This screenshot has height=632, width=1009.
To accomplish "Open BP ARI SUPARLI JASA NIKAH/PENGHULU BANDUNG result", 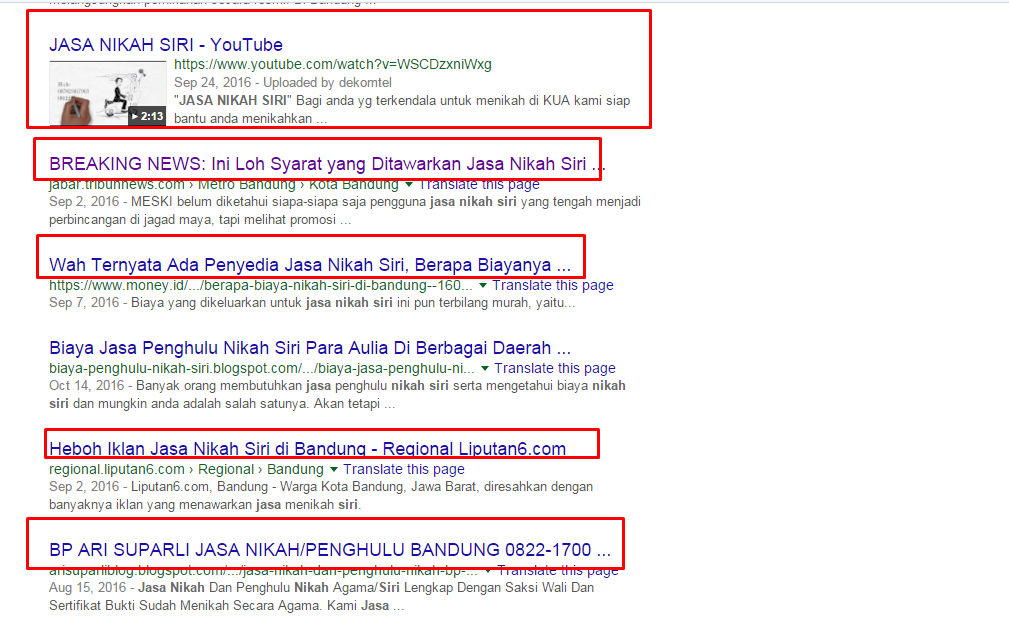I will click(329, 550).
